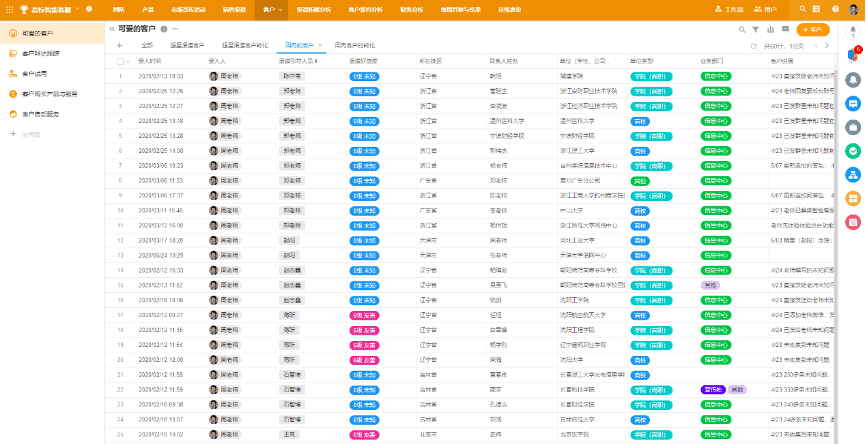Screen dimensions: 866x445
Task: Click the blue tag in row 1
Action: [364, 76]
